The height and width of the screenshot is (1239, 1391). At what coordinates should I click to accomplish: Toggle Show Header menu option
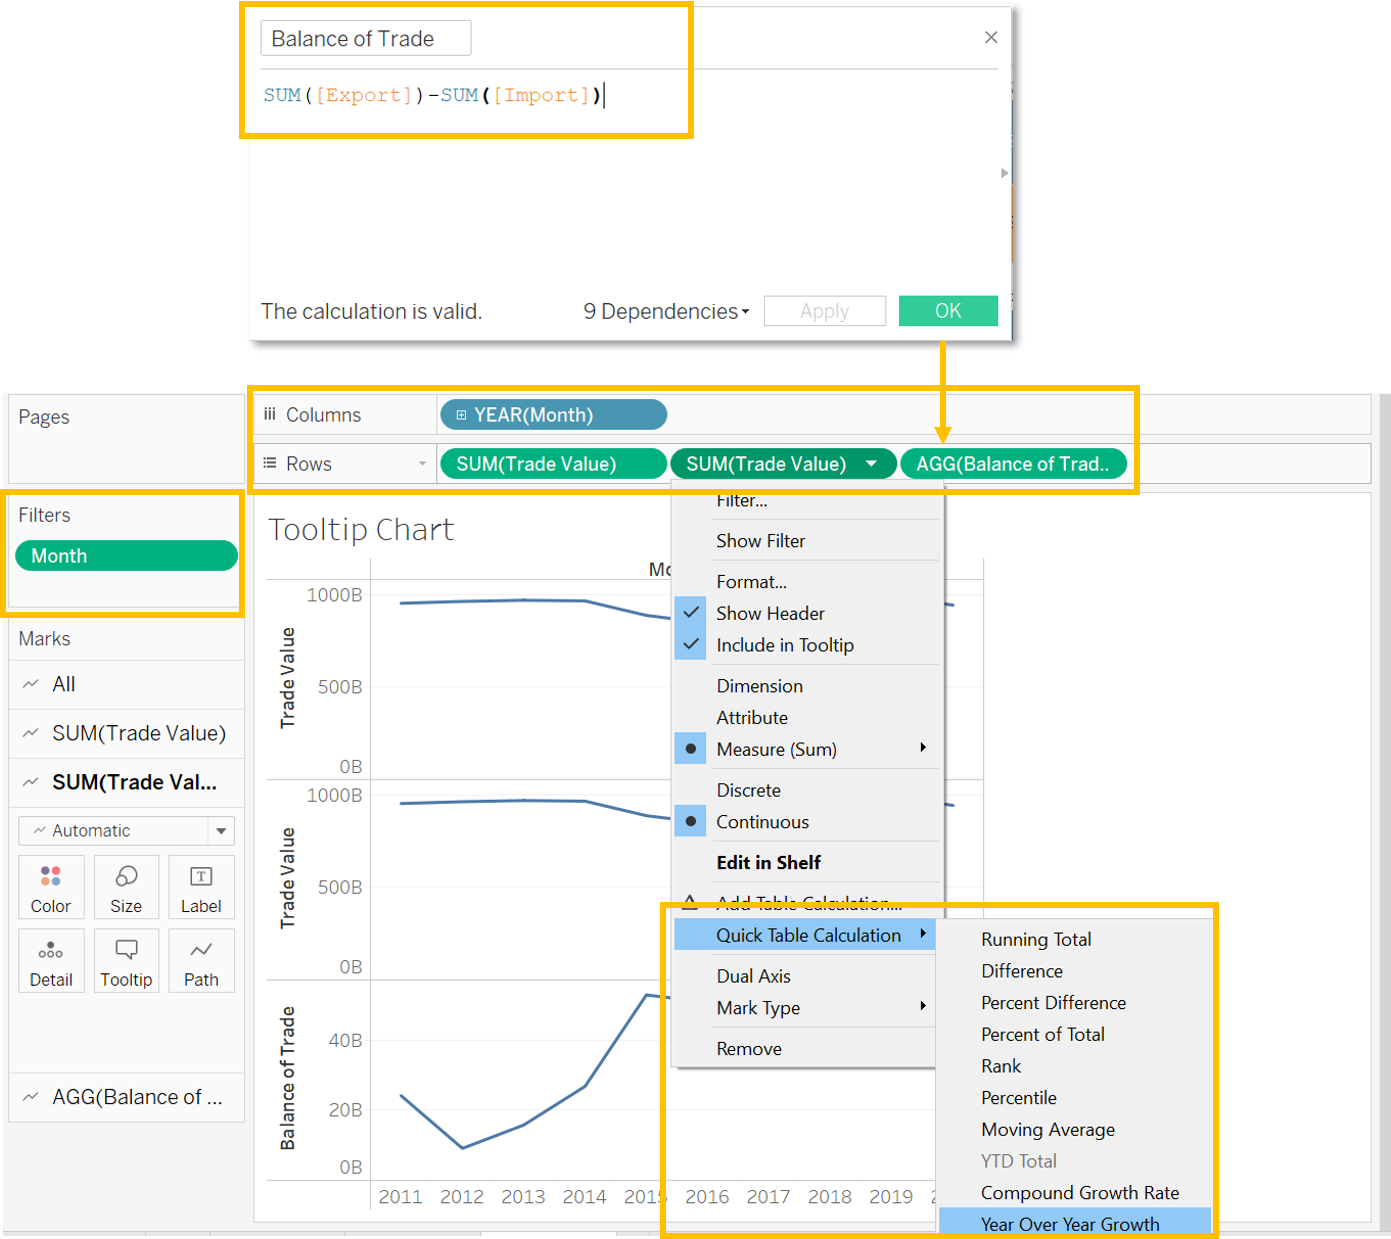(770, 613)
